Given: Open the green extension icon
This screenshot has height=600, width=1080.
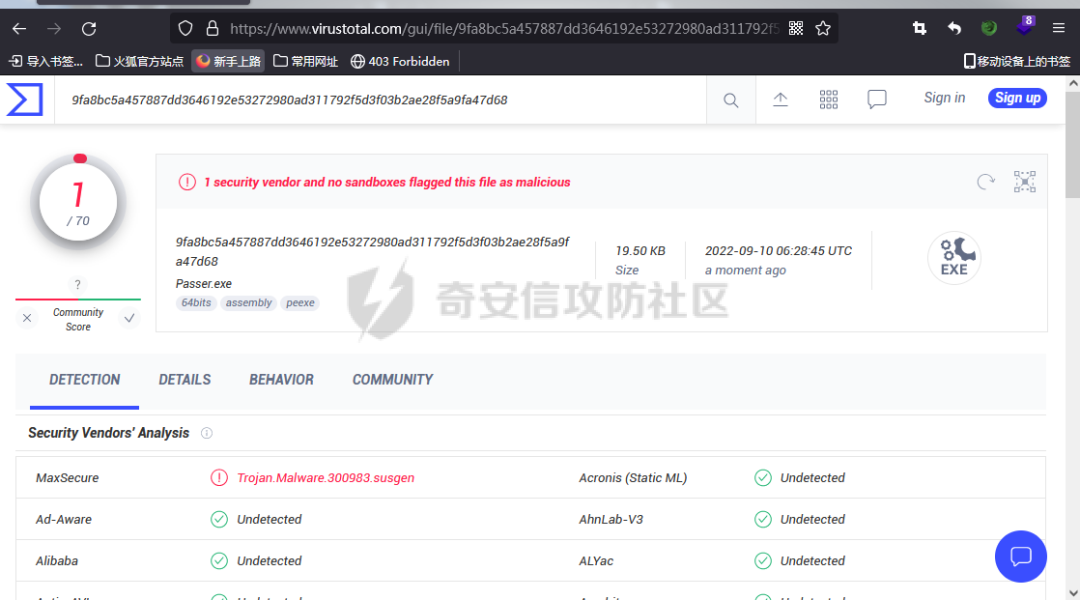Looking at the screenshot, I should click(x=988, y=28).
